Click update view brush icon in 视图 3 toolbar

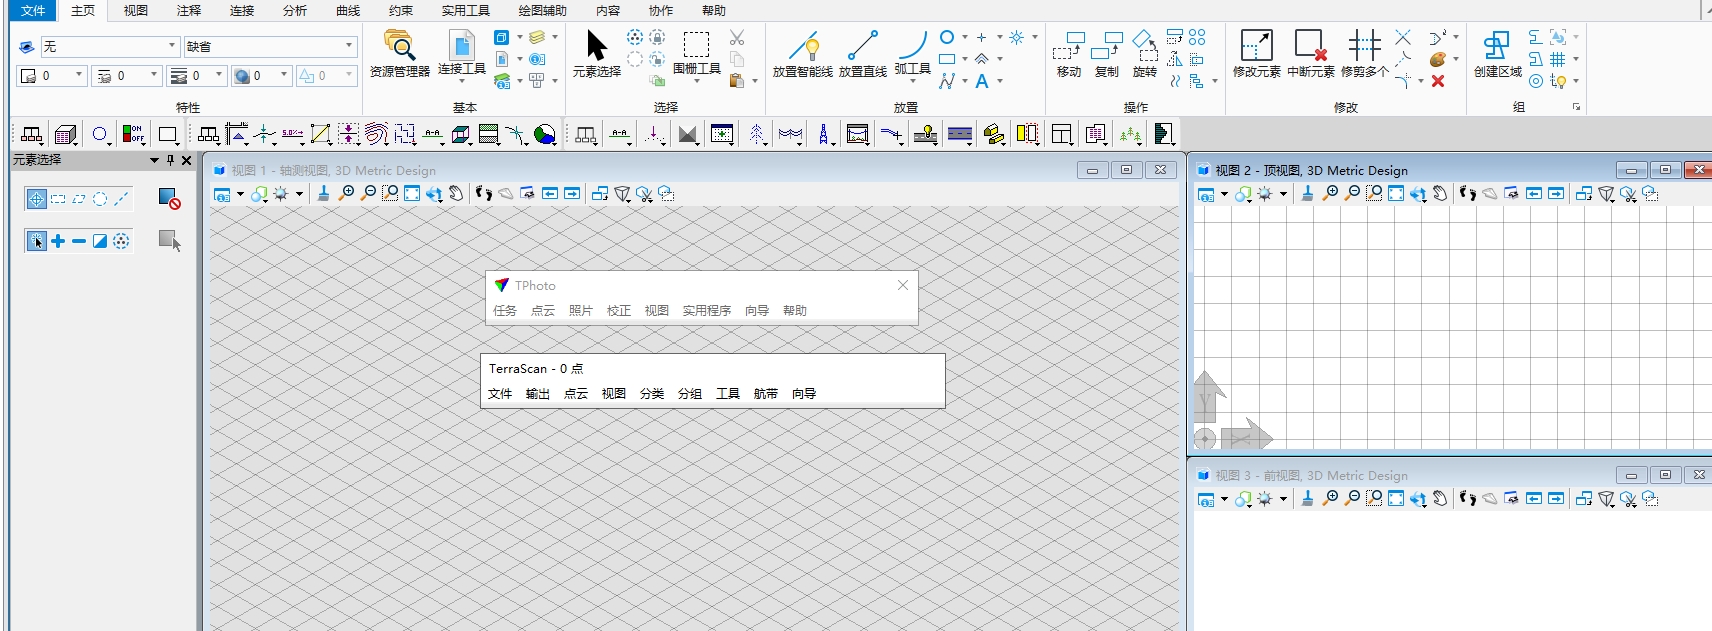(1307, 498)
